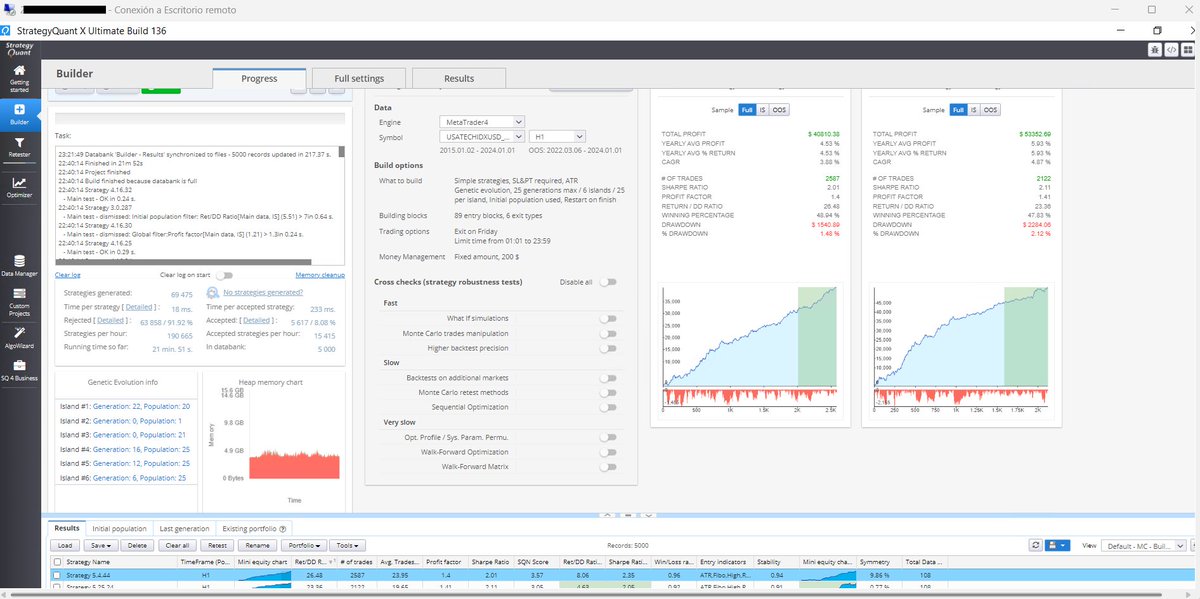Toggle Disable all cross checks switch

[607, 282]
